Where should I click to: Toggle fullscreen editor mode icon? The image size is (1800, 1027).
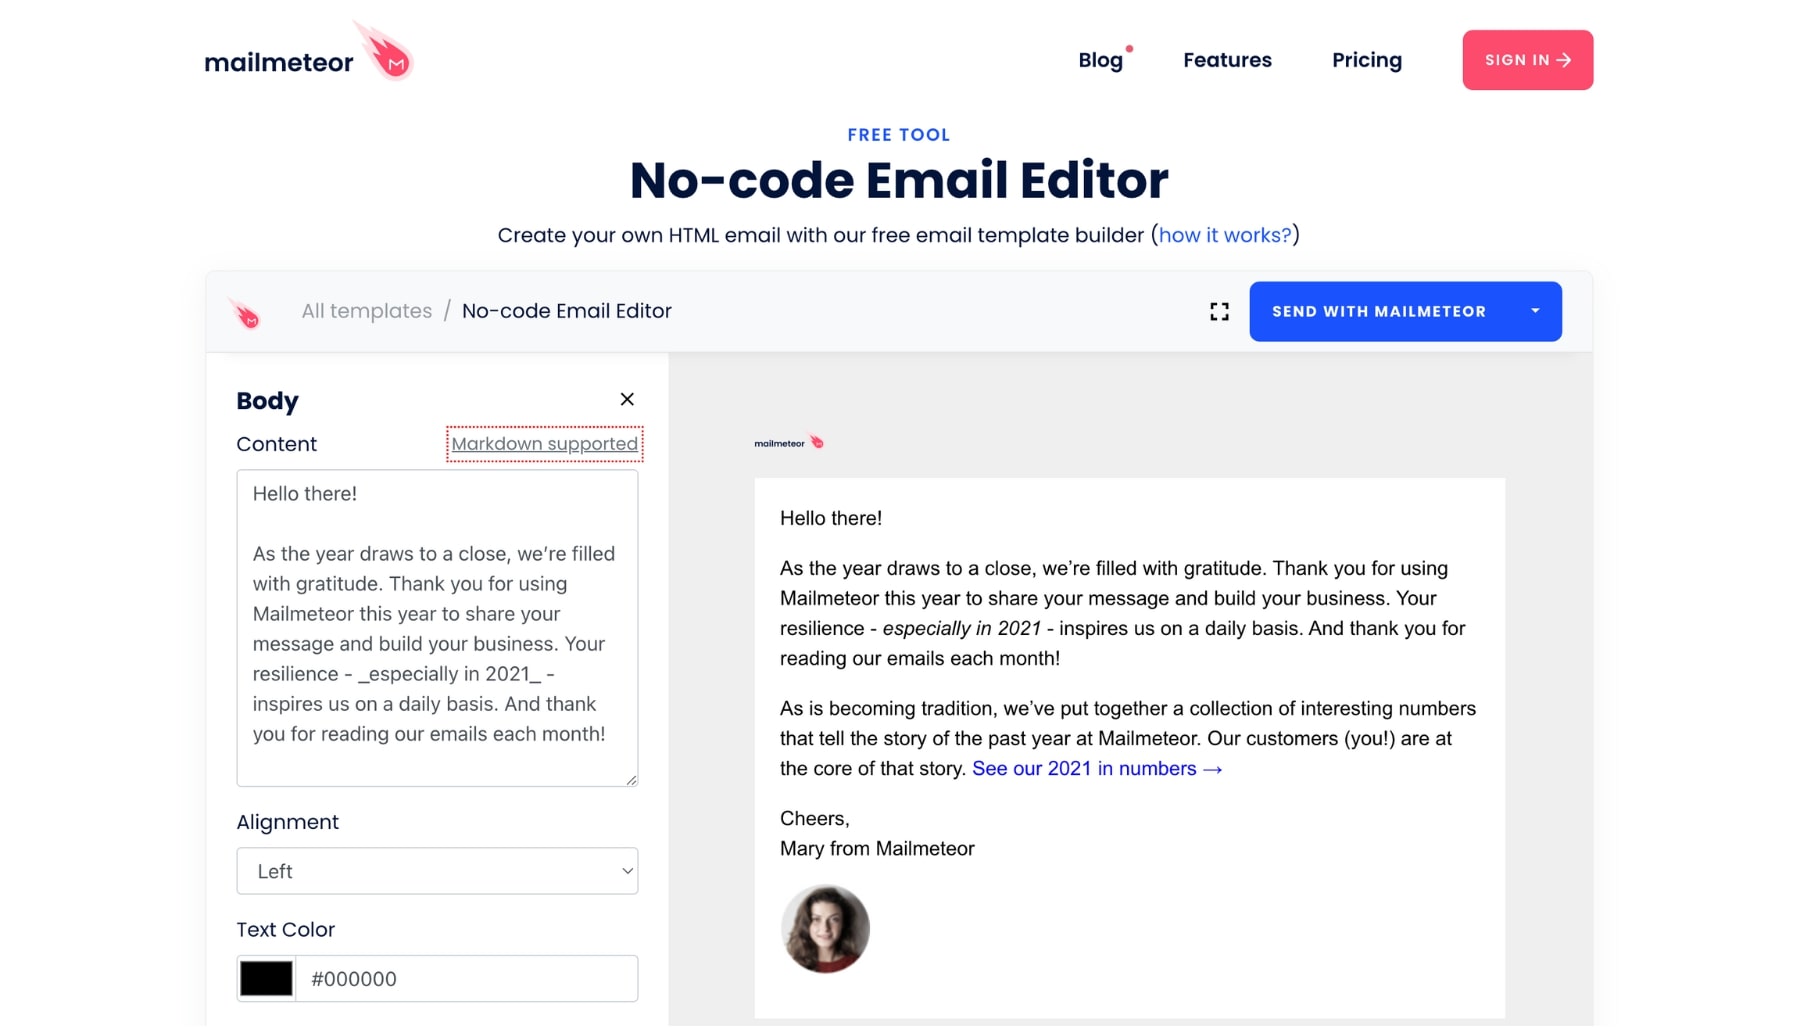[1219, 312]
